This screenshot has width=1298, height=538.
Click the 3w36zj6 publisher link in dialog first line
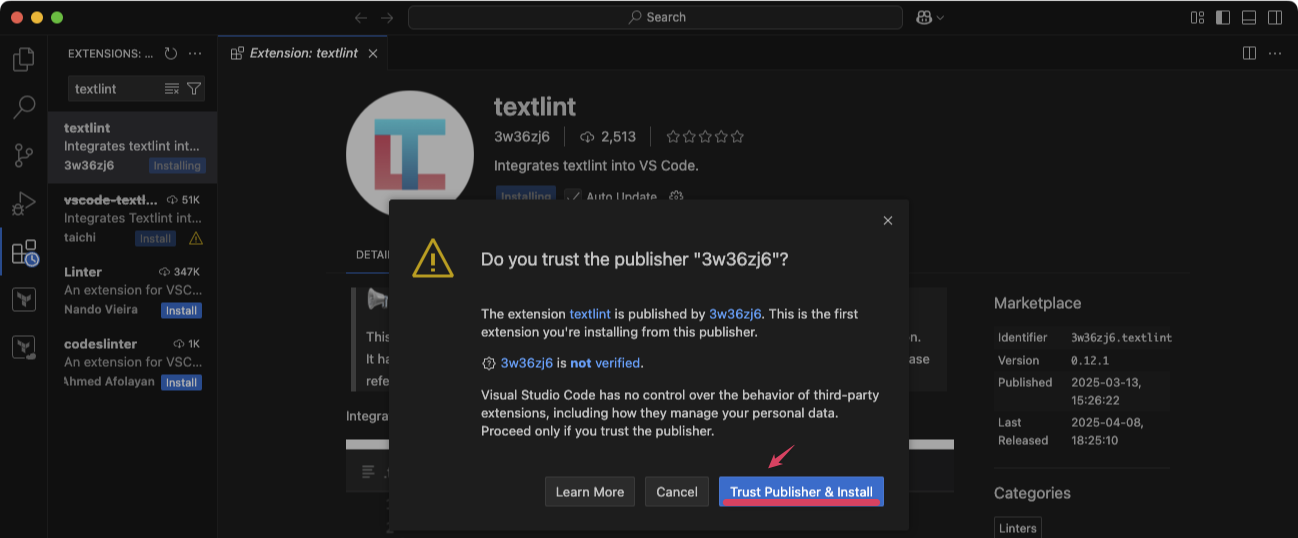click(x=735, y=314)
